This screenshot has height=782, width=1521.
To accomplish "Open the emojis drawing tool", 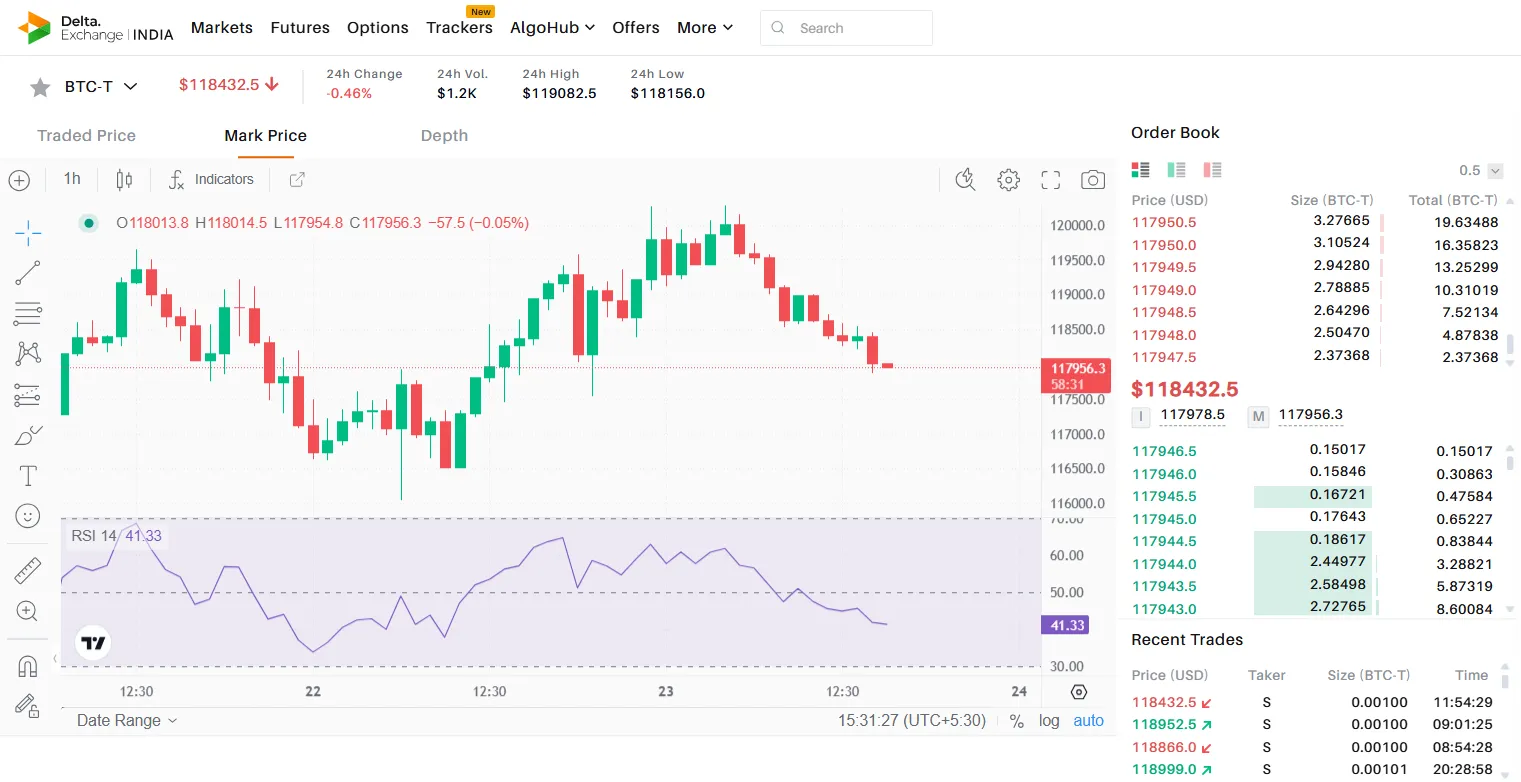I will [27, 515].
